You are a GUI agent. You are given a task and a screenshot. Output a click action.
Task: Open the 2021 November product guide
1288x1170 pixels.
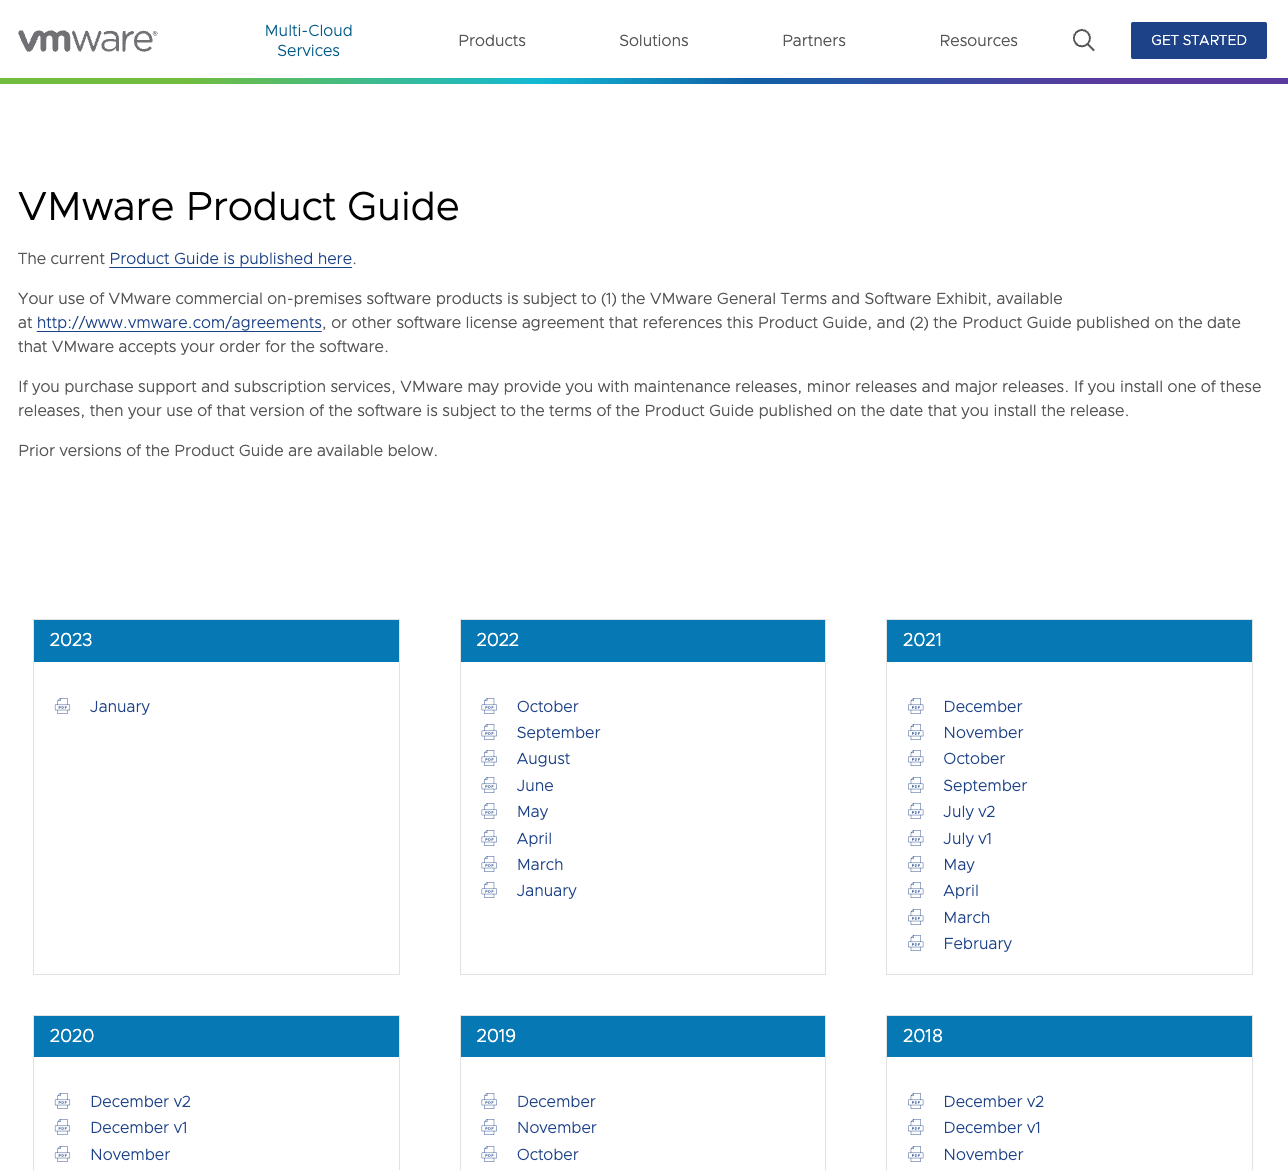click(x=983, y=732)
